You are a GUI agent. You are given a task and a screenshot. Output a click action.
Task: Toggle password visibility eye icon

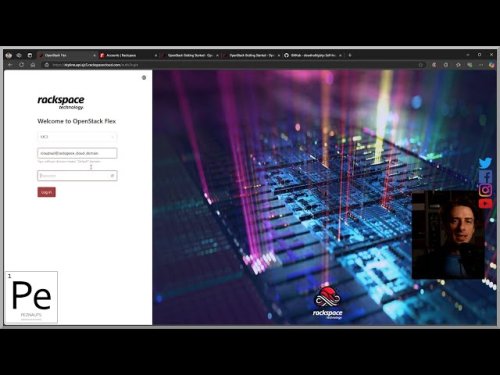(x=112, y=175)
